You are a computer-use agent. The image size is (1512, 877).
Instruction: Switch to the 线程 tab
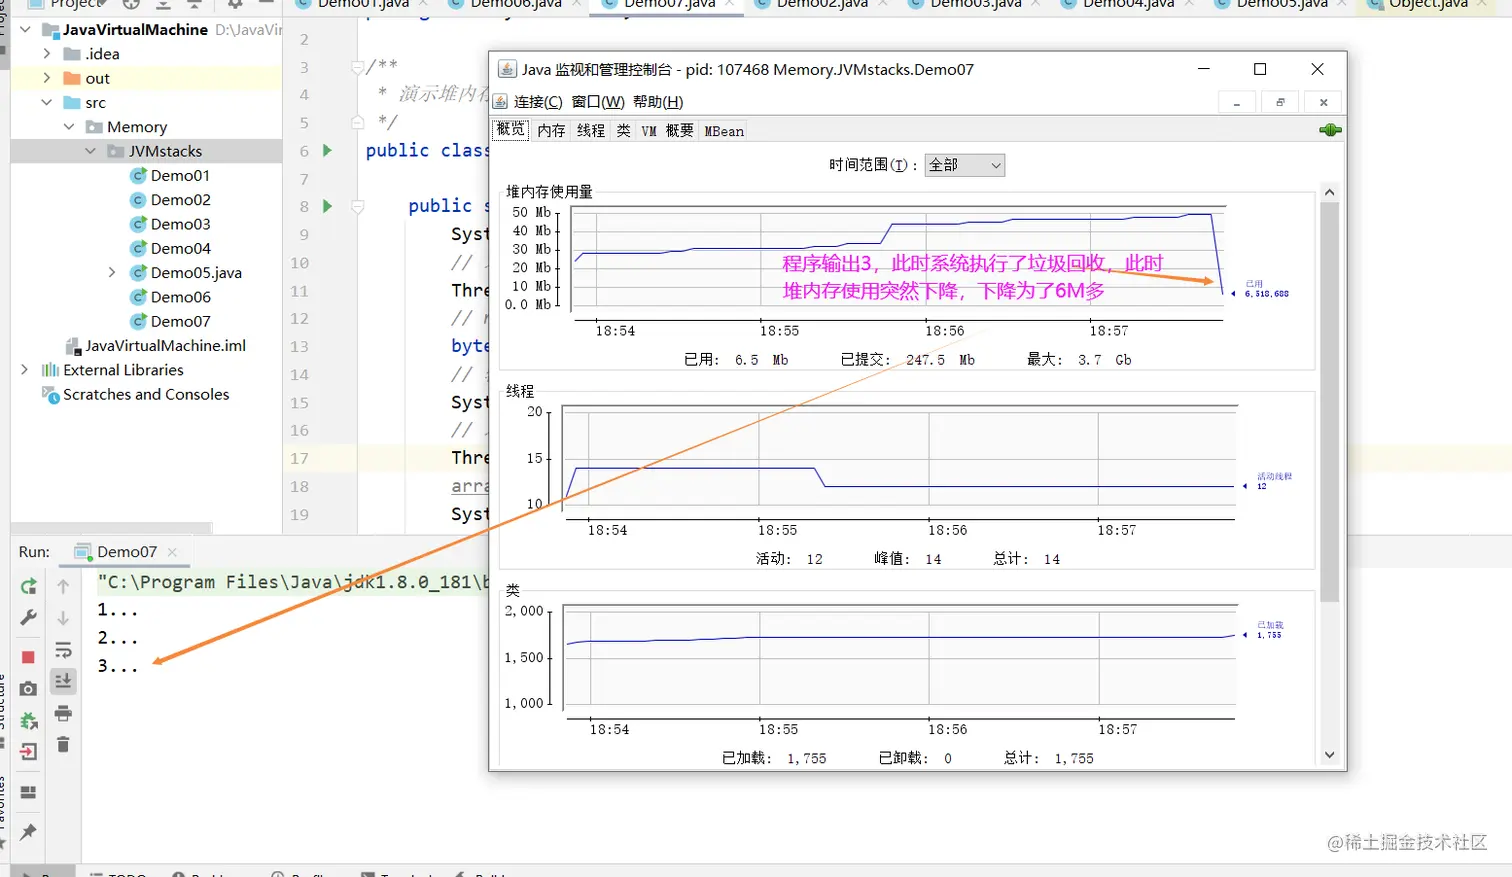[591, 131]
